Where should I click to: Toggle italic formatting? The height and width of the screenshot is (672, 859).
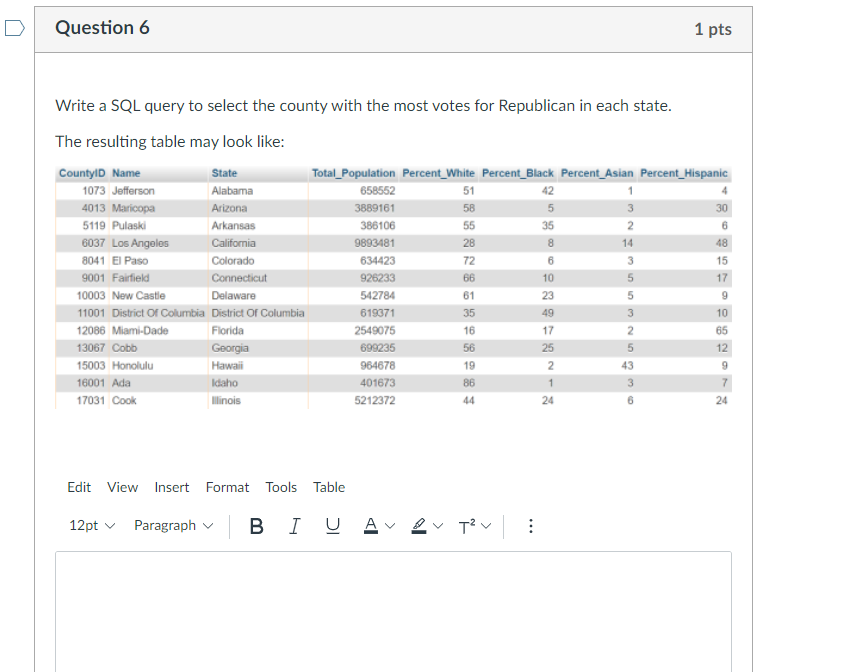point(294,526)
